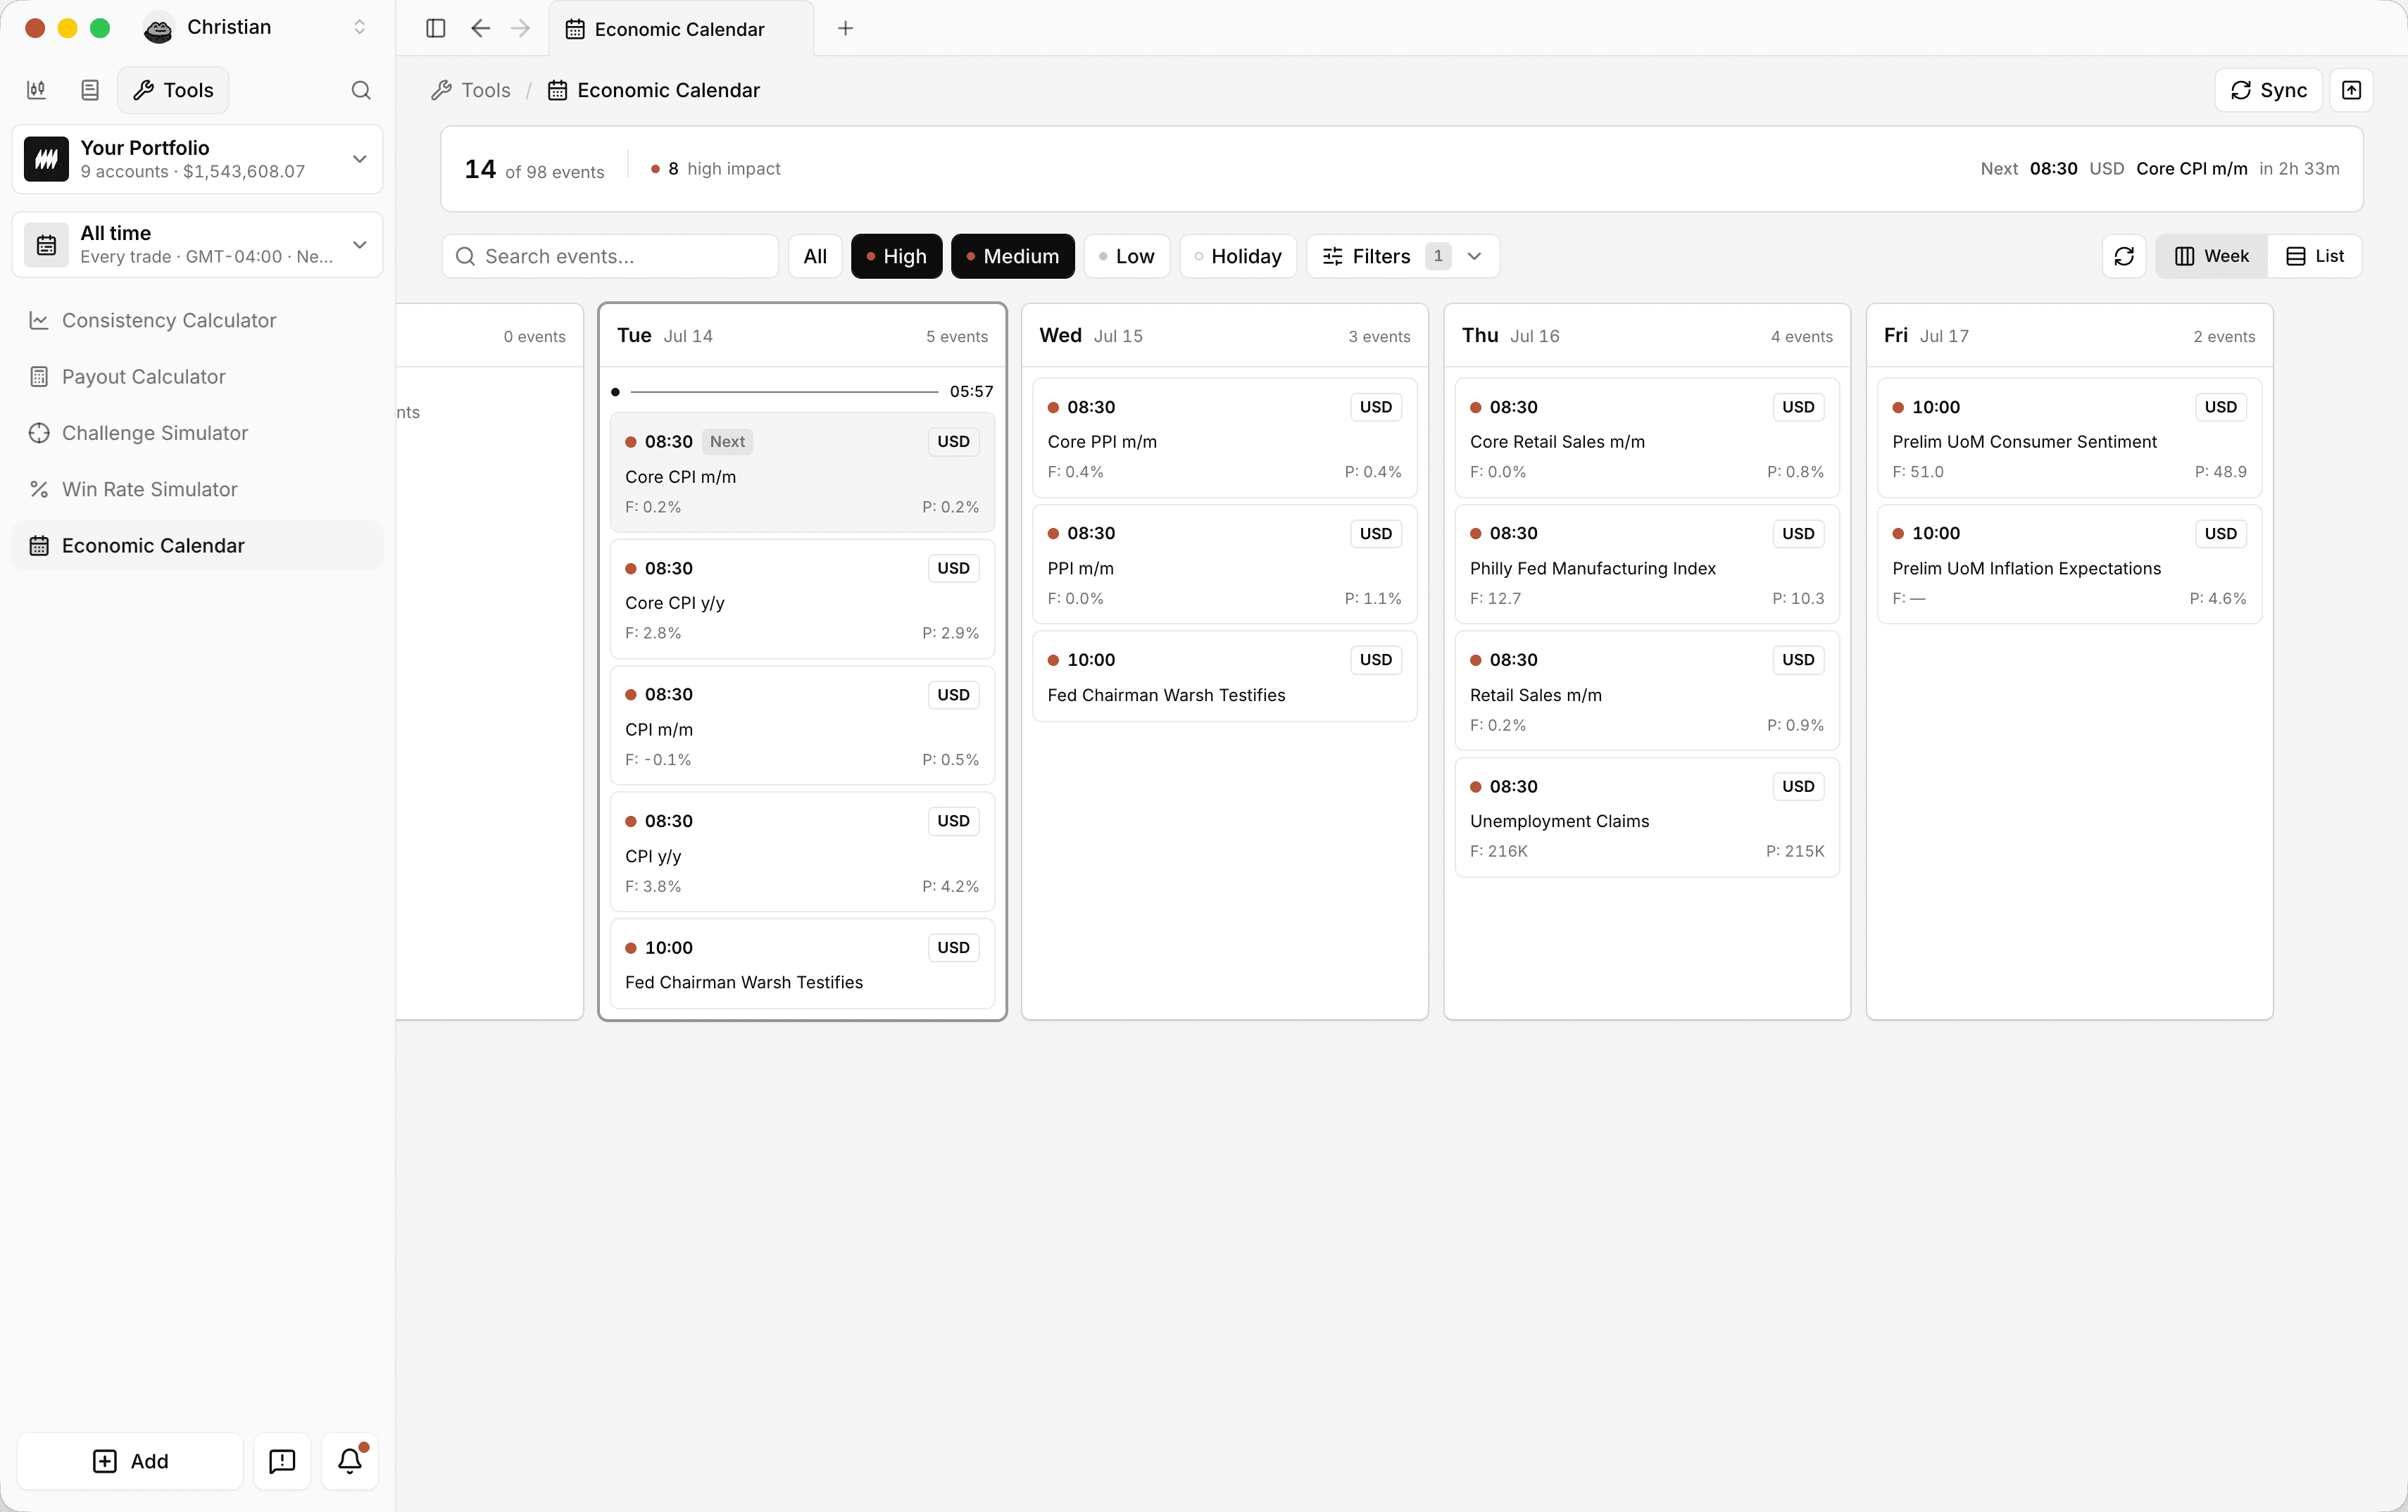Click the Fri Jul 17 column header

tap(2069, 336)
